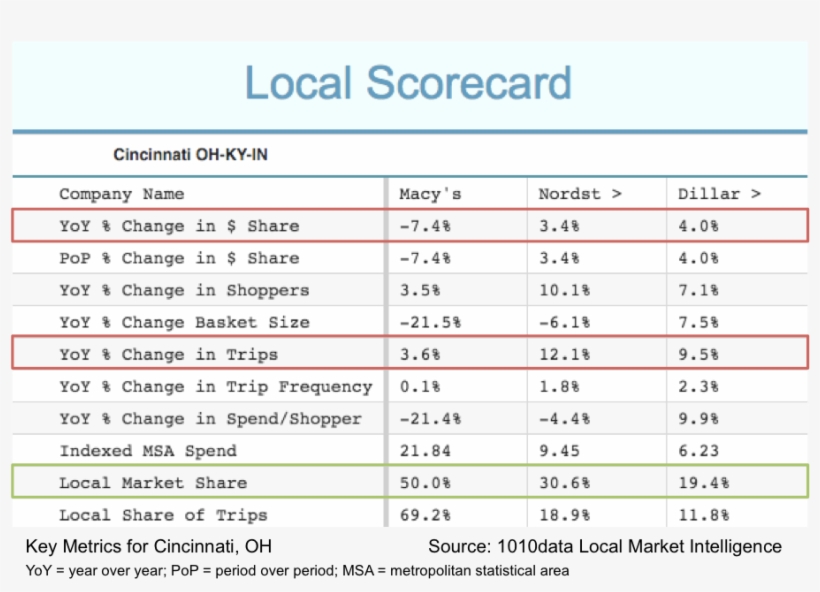
Task: Click the YoY % Change Basket Size label
Action: coord(184,322)
